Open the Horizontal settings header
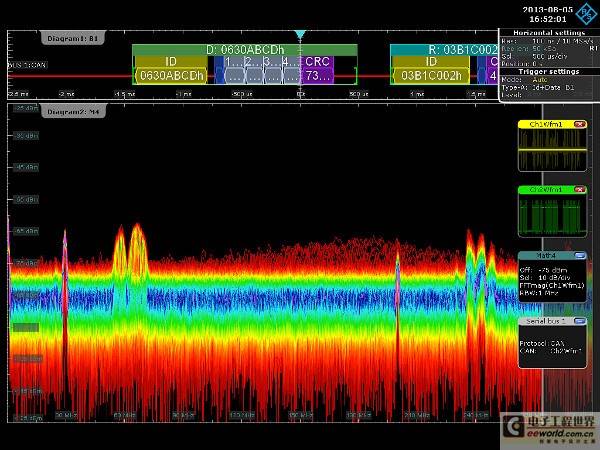The image size is (600, 450). (x=549, y=33)
